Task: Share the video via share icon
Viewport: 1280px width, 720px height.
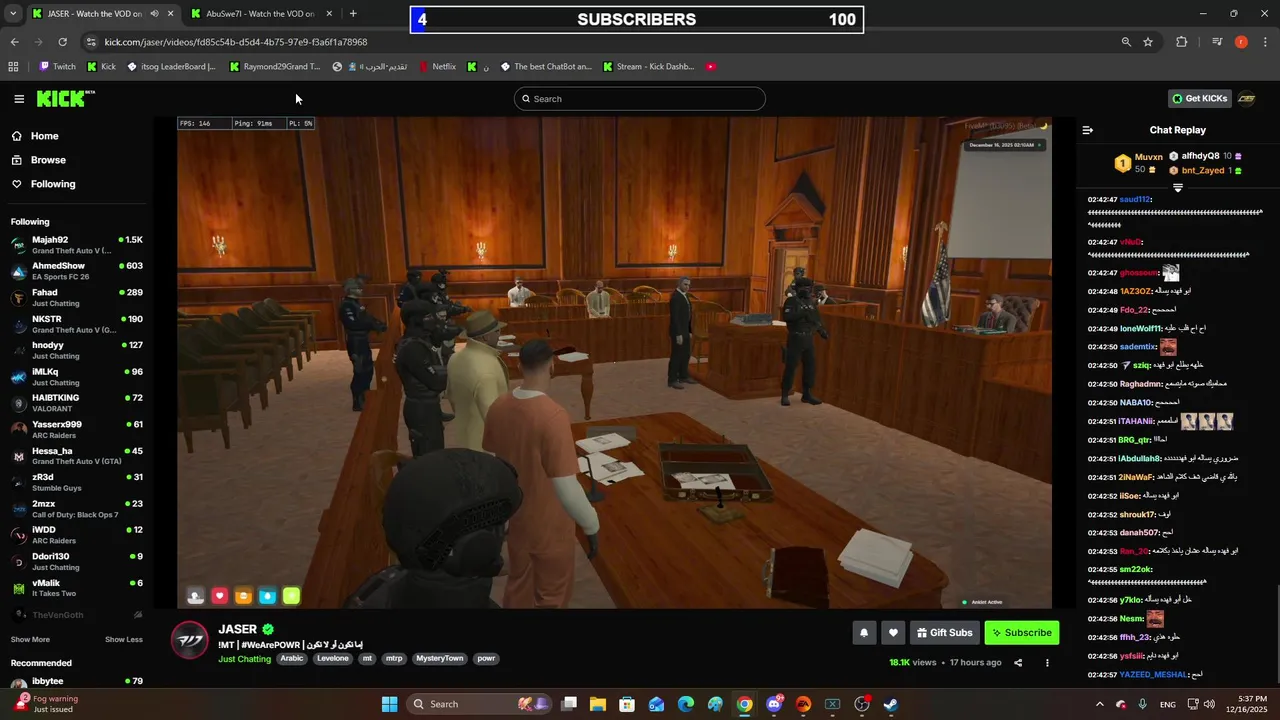Action: [1018, 663]
